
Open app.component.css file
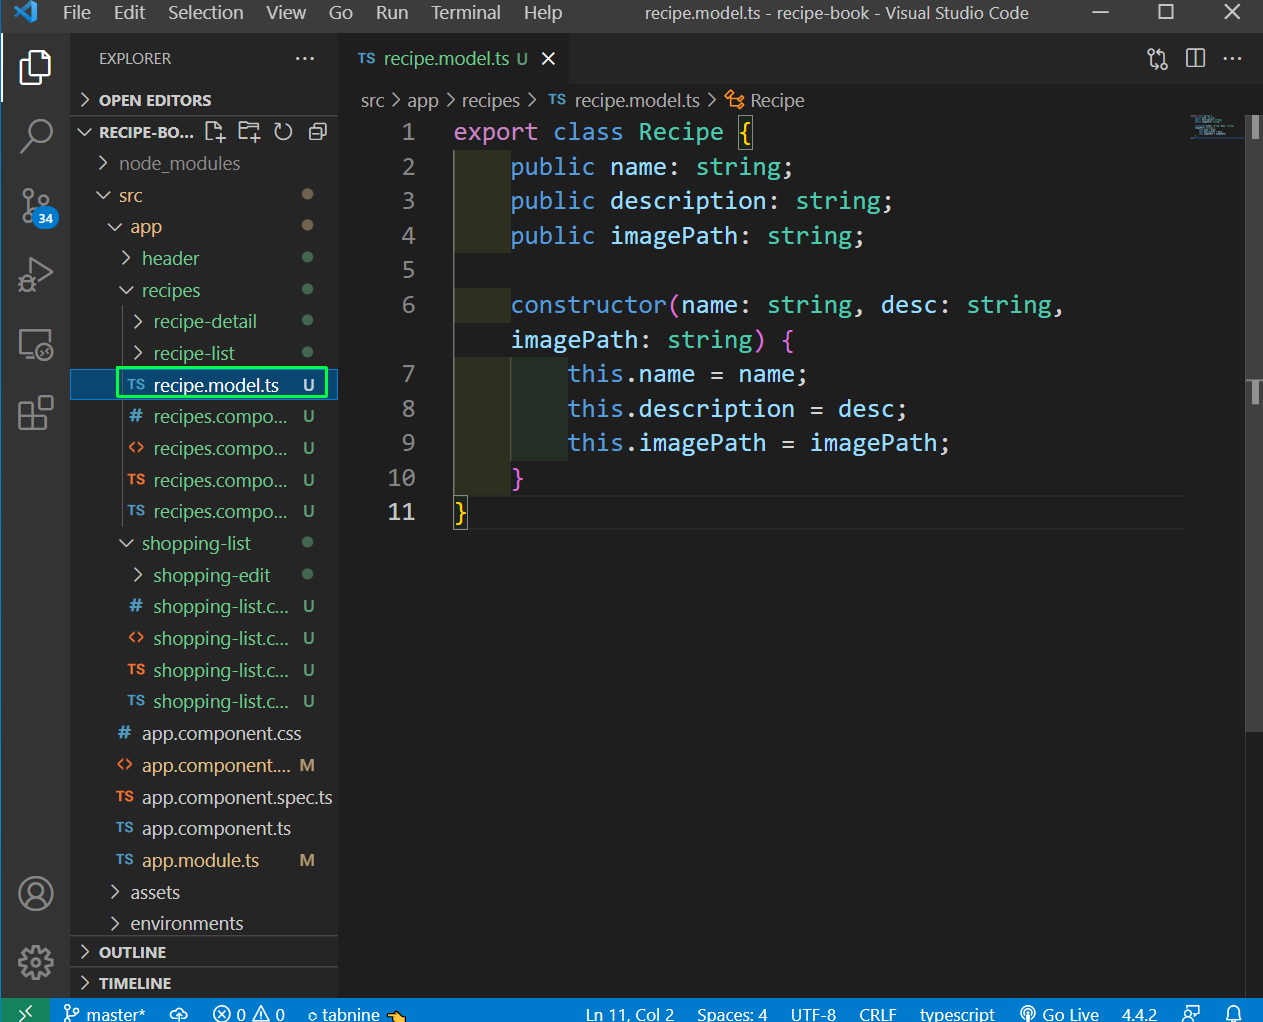pos(204,733)
